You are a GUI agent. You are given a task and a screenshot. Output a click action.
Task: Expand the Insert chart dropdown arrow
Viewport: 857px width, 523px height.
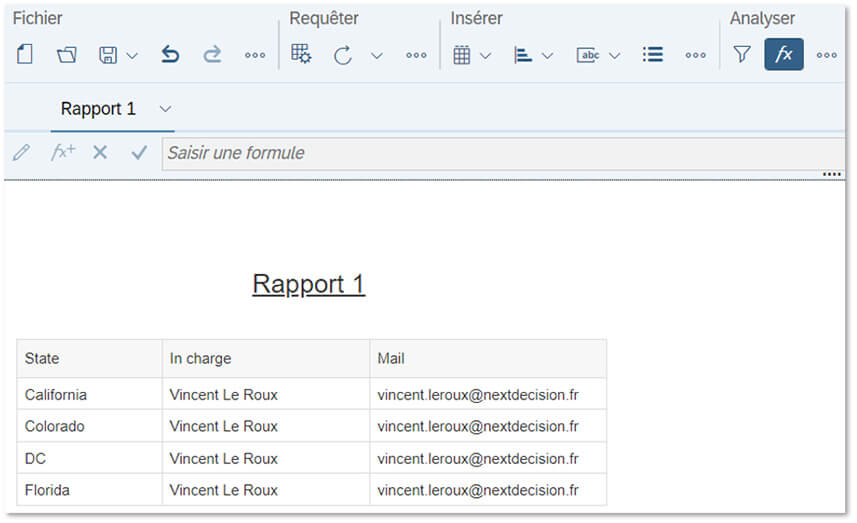pos(547,56)
